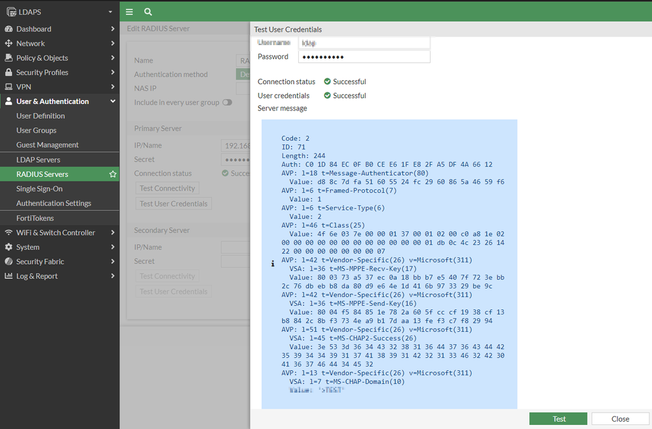Viewport: 652px width, 429px height.
Task: Click the Security Profiles lock icon
Action: click(x=8, y=72)
